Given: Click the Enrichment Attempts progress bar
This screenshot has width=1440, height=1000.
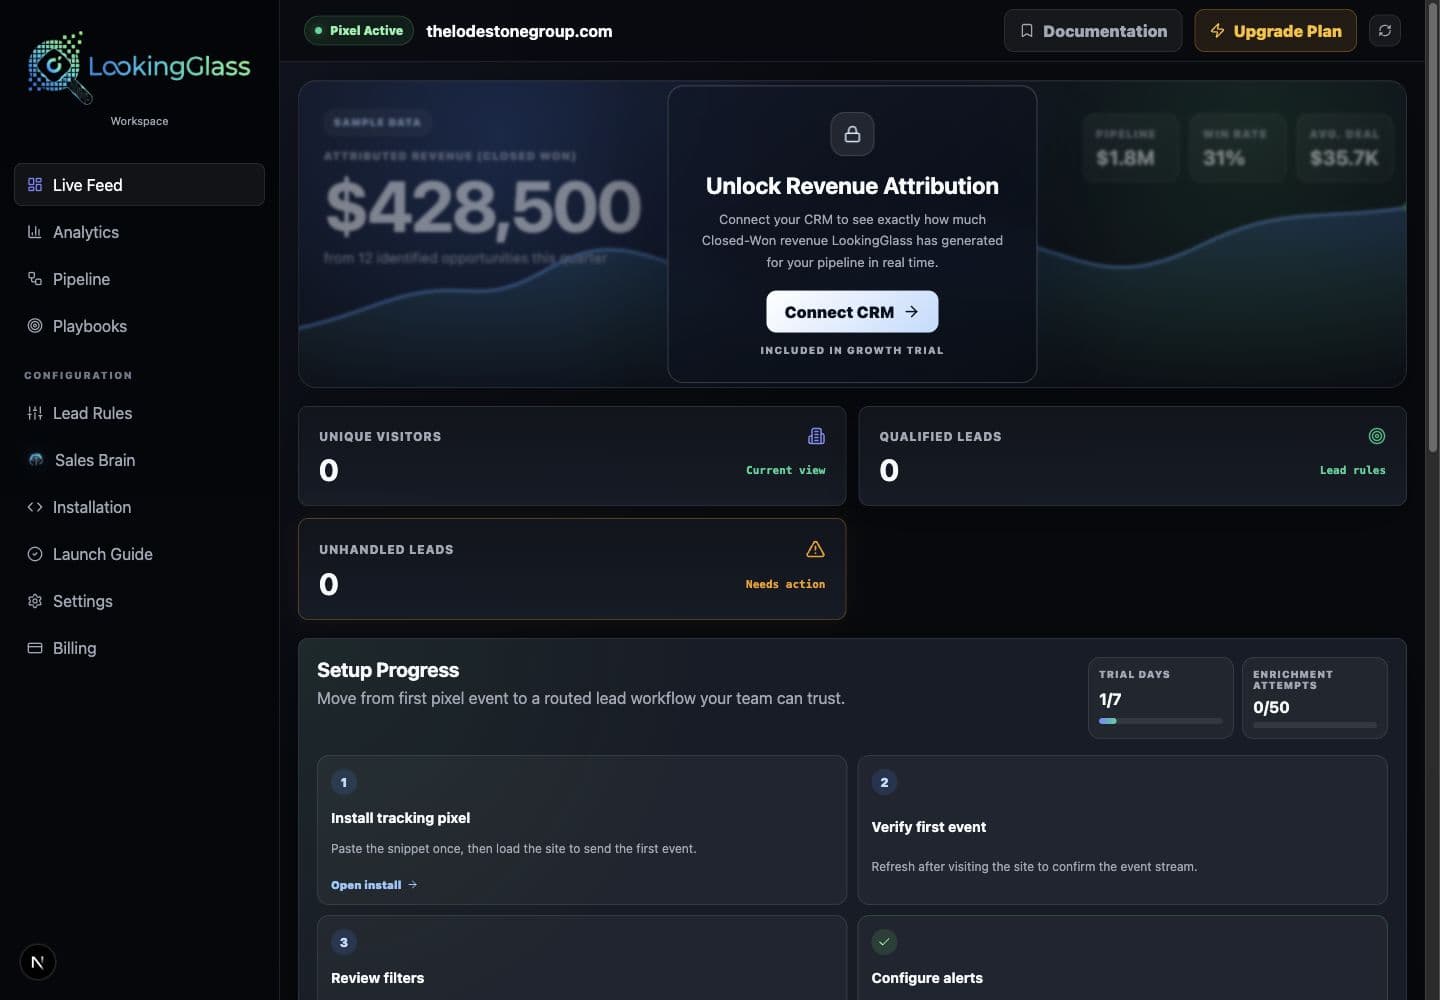Looking at the screenshot, I should (x=1314, y=725).
